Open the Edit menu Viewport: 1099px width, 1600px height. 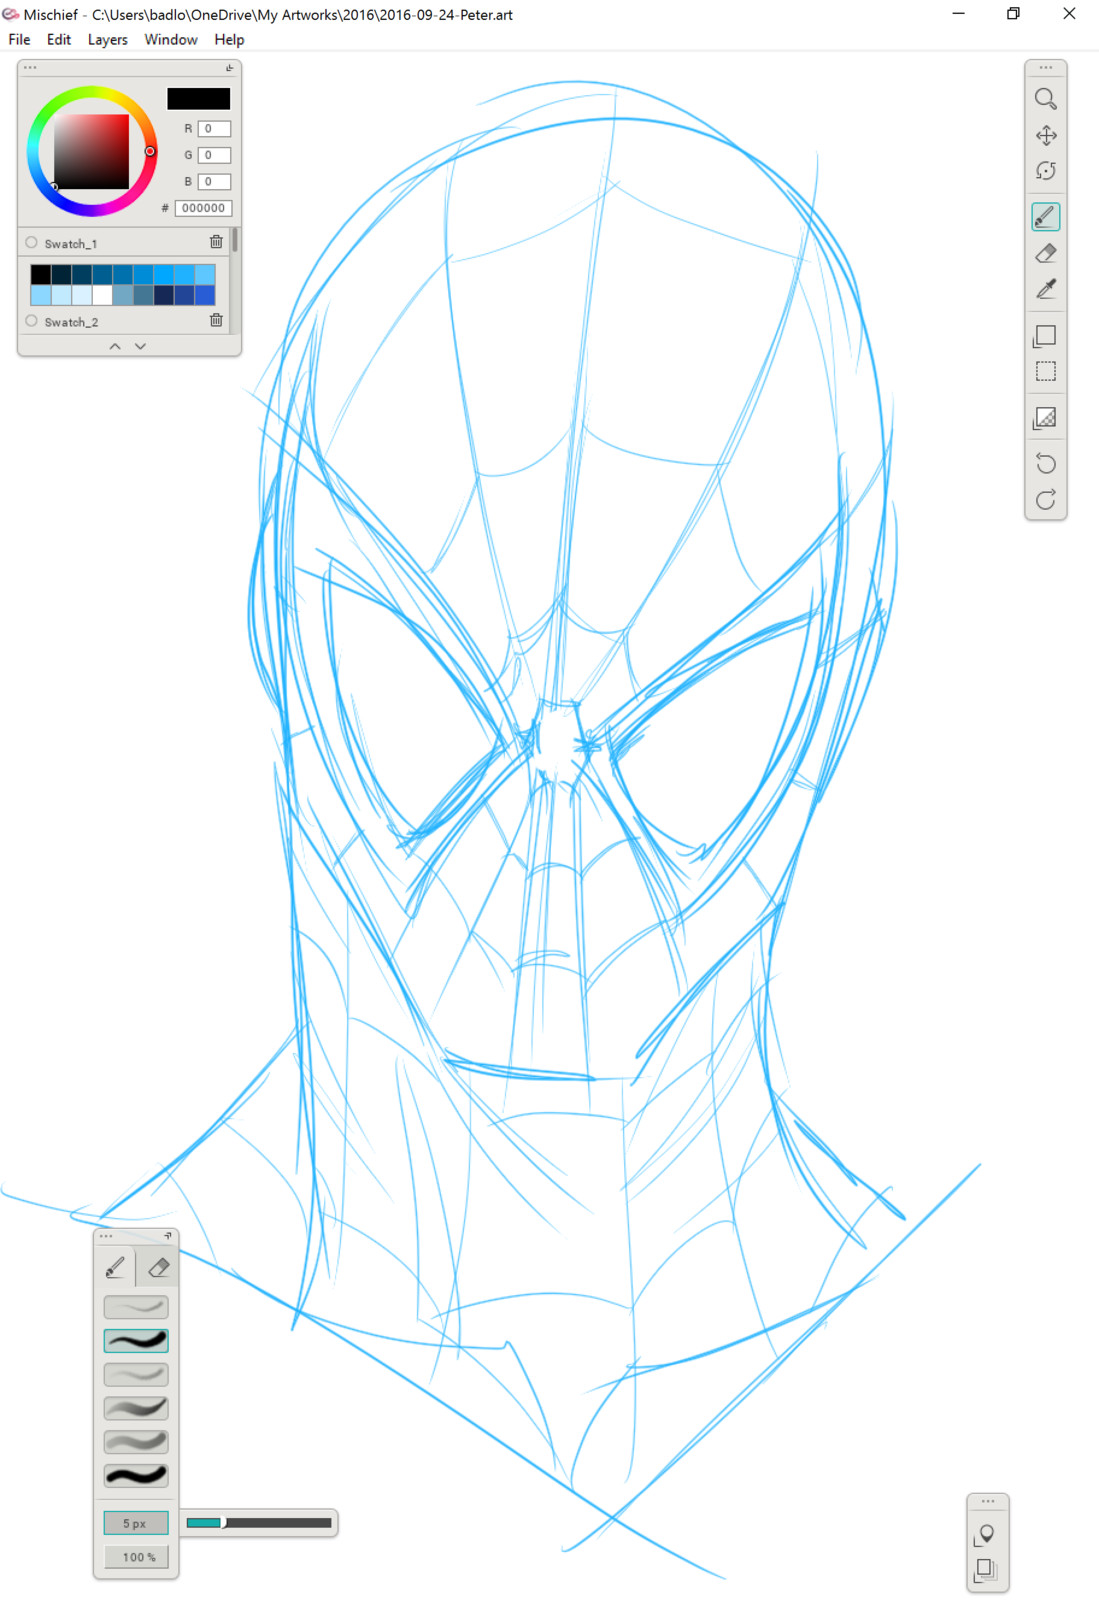point(59,40)
